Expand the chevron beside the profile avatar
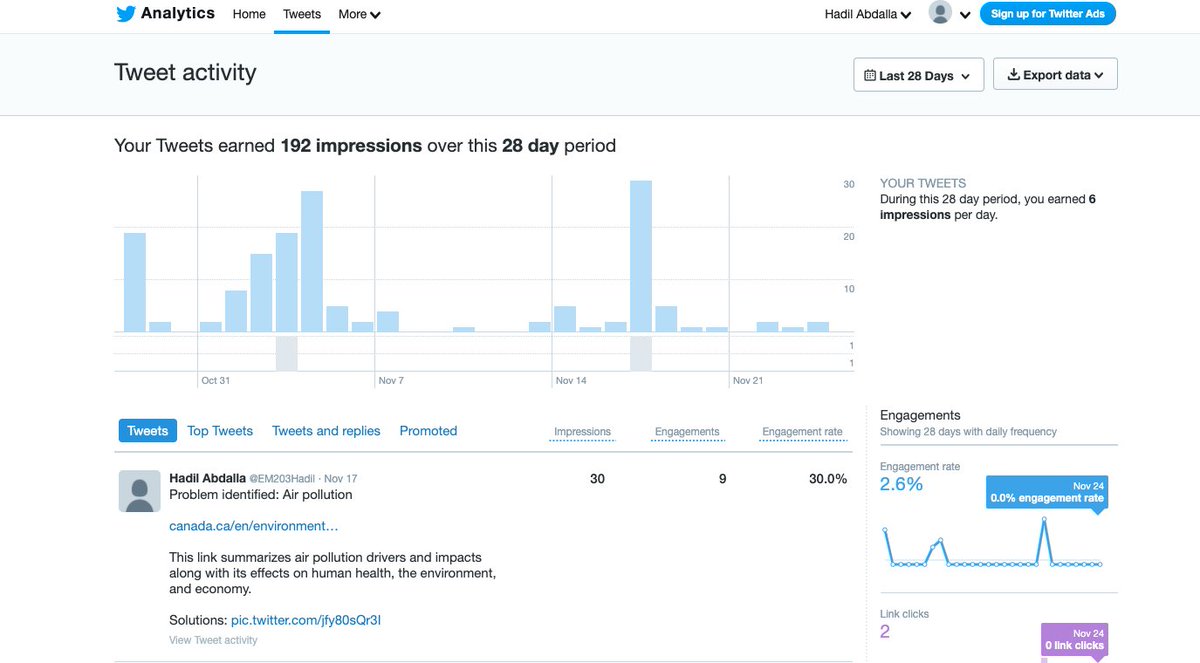This screenshot has height=663, width=1200. click(965, 15)
